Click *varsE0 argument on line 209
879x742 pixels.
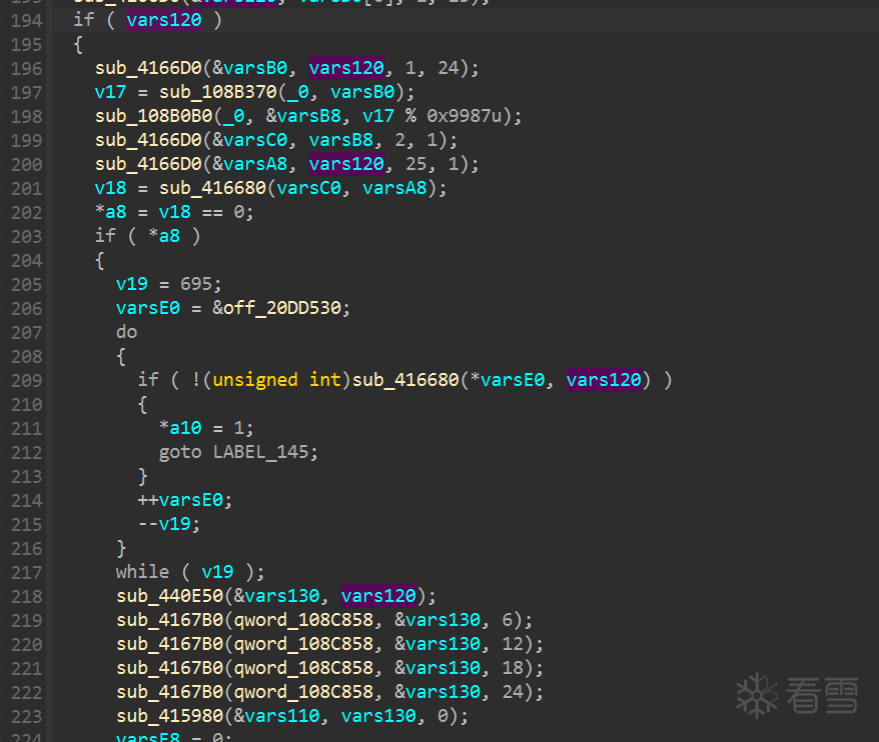click(507, 380)
